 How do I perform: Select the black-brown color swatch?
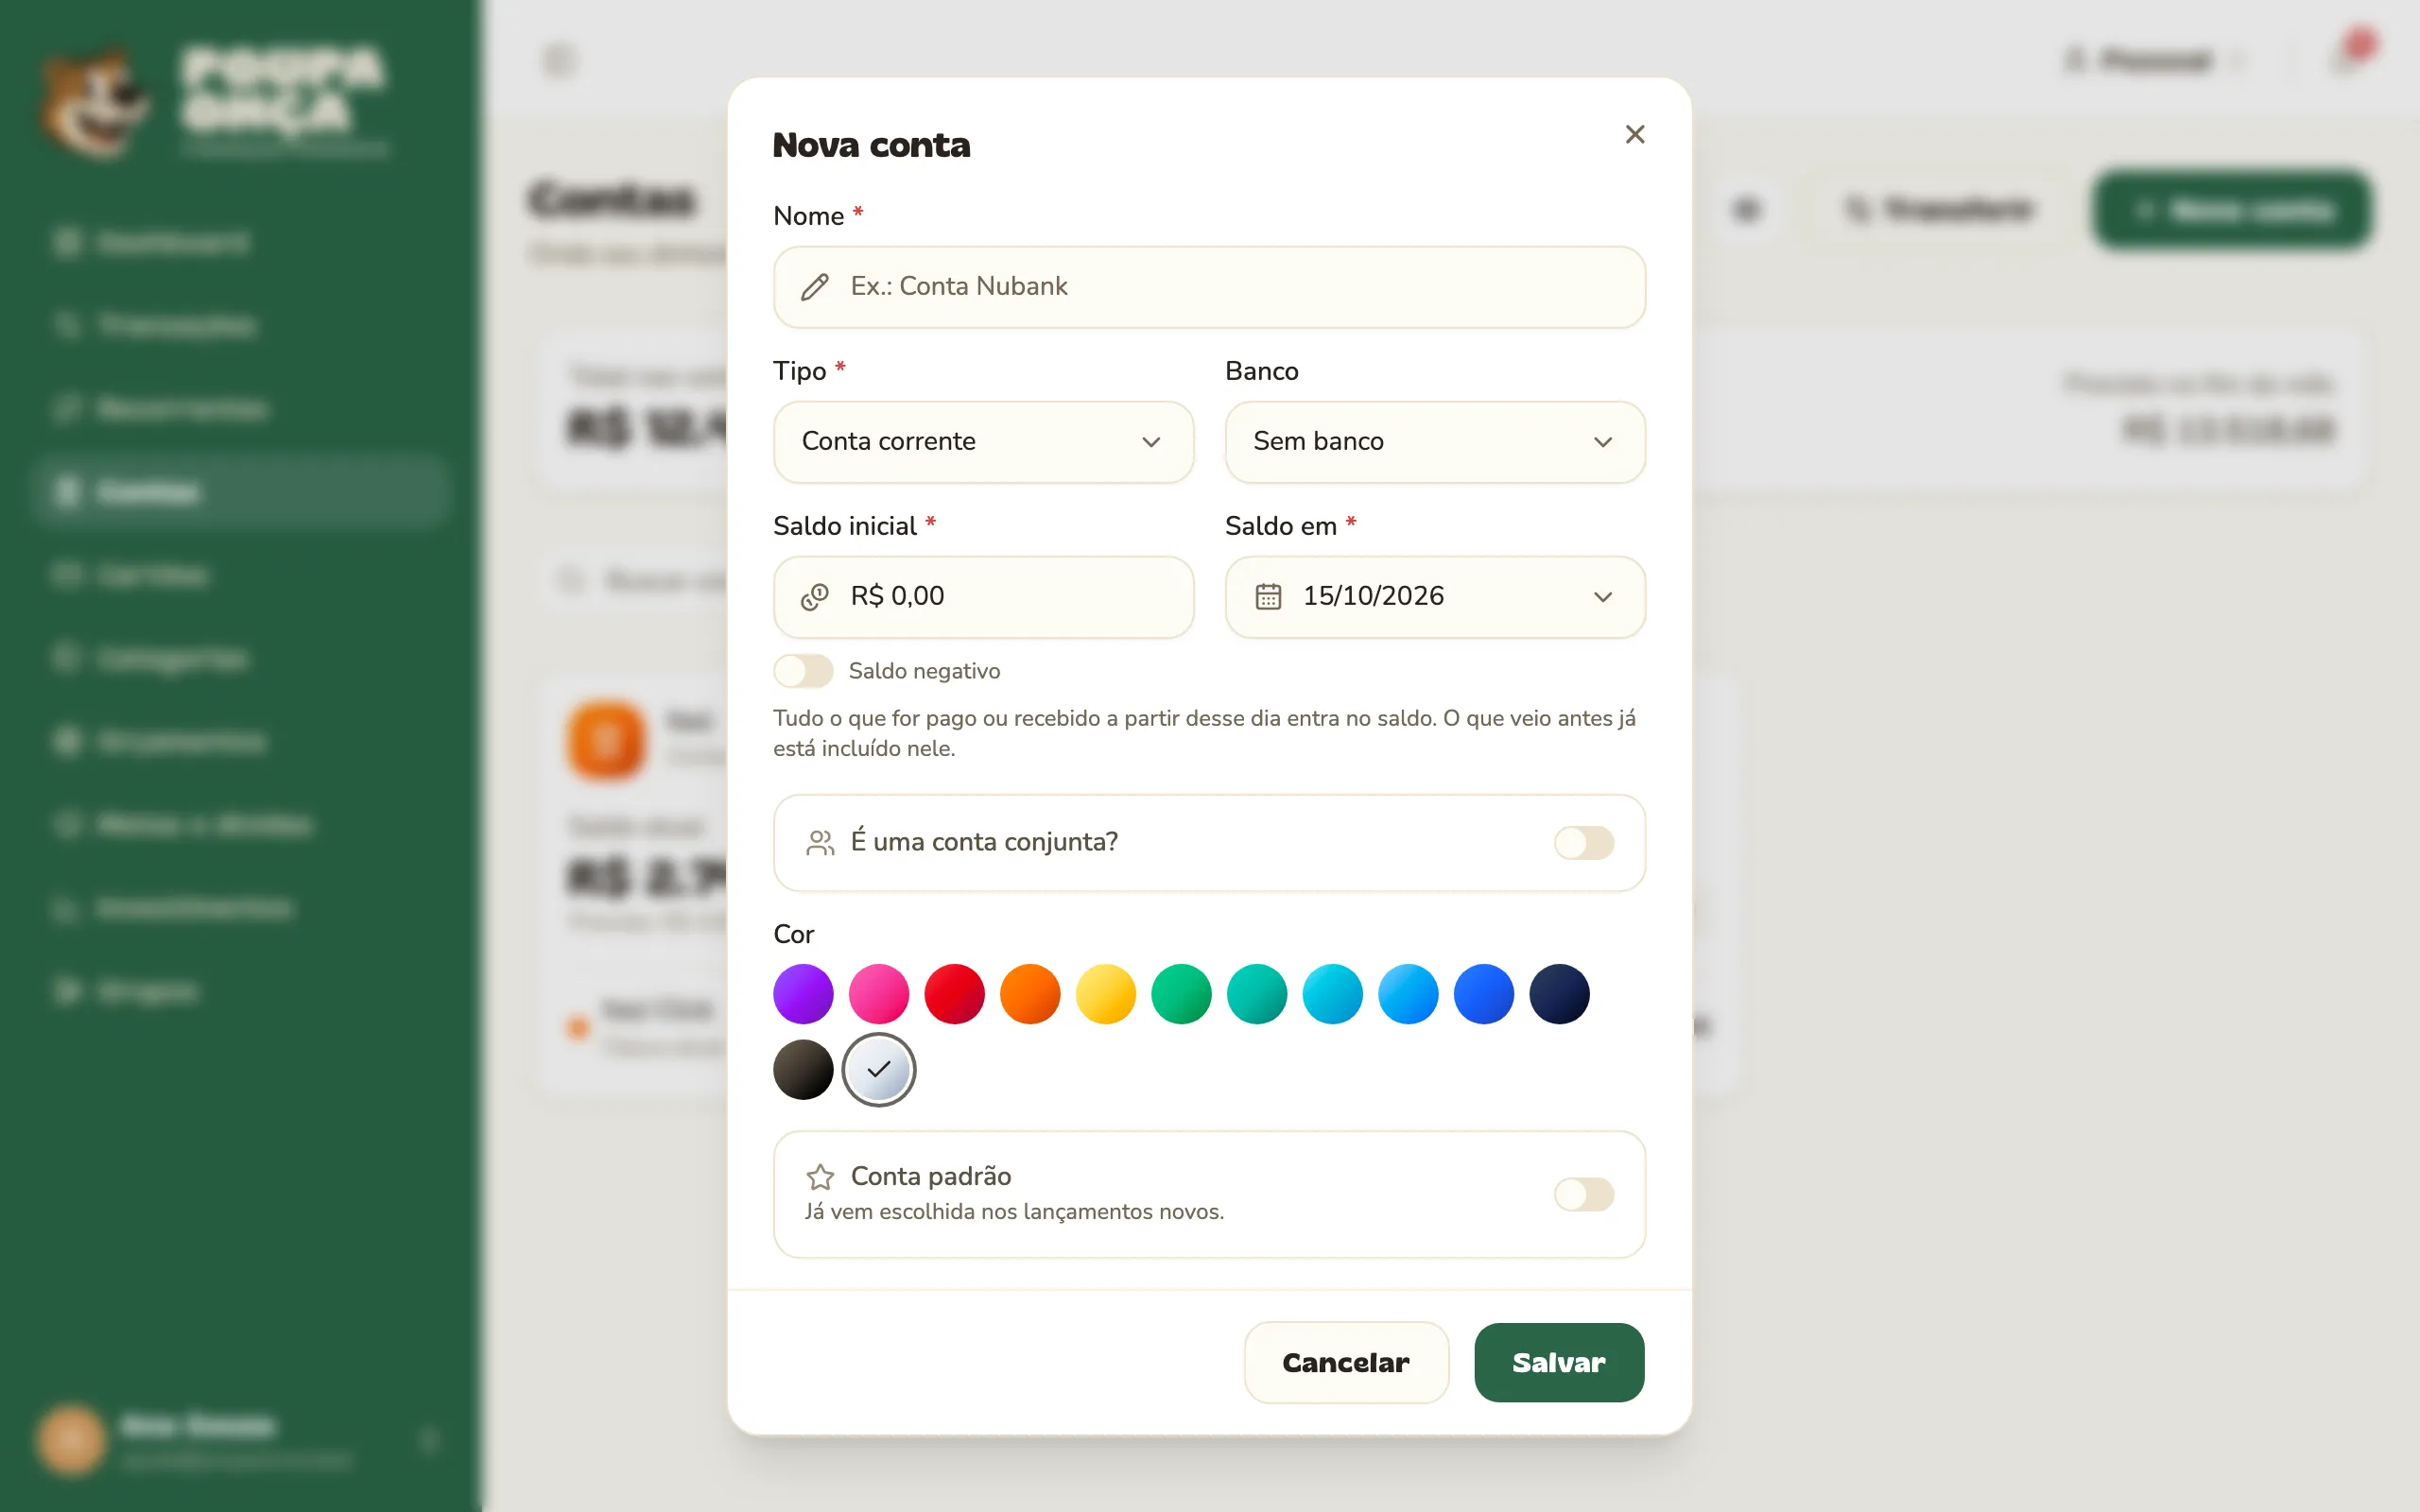803,1070
